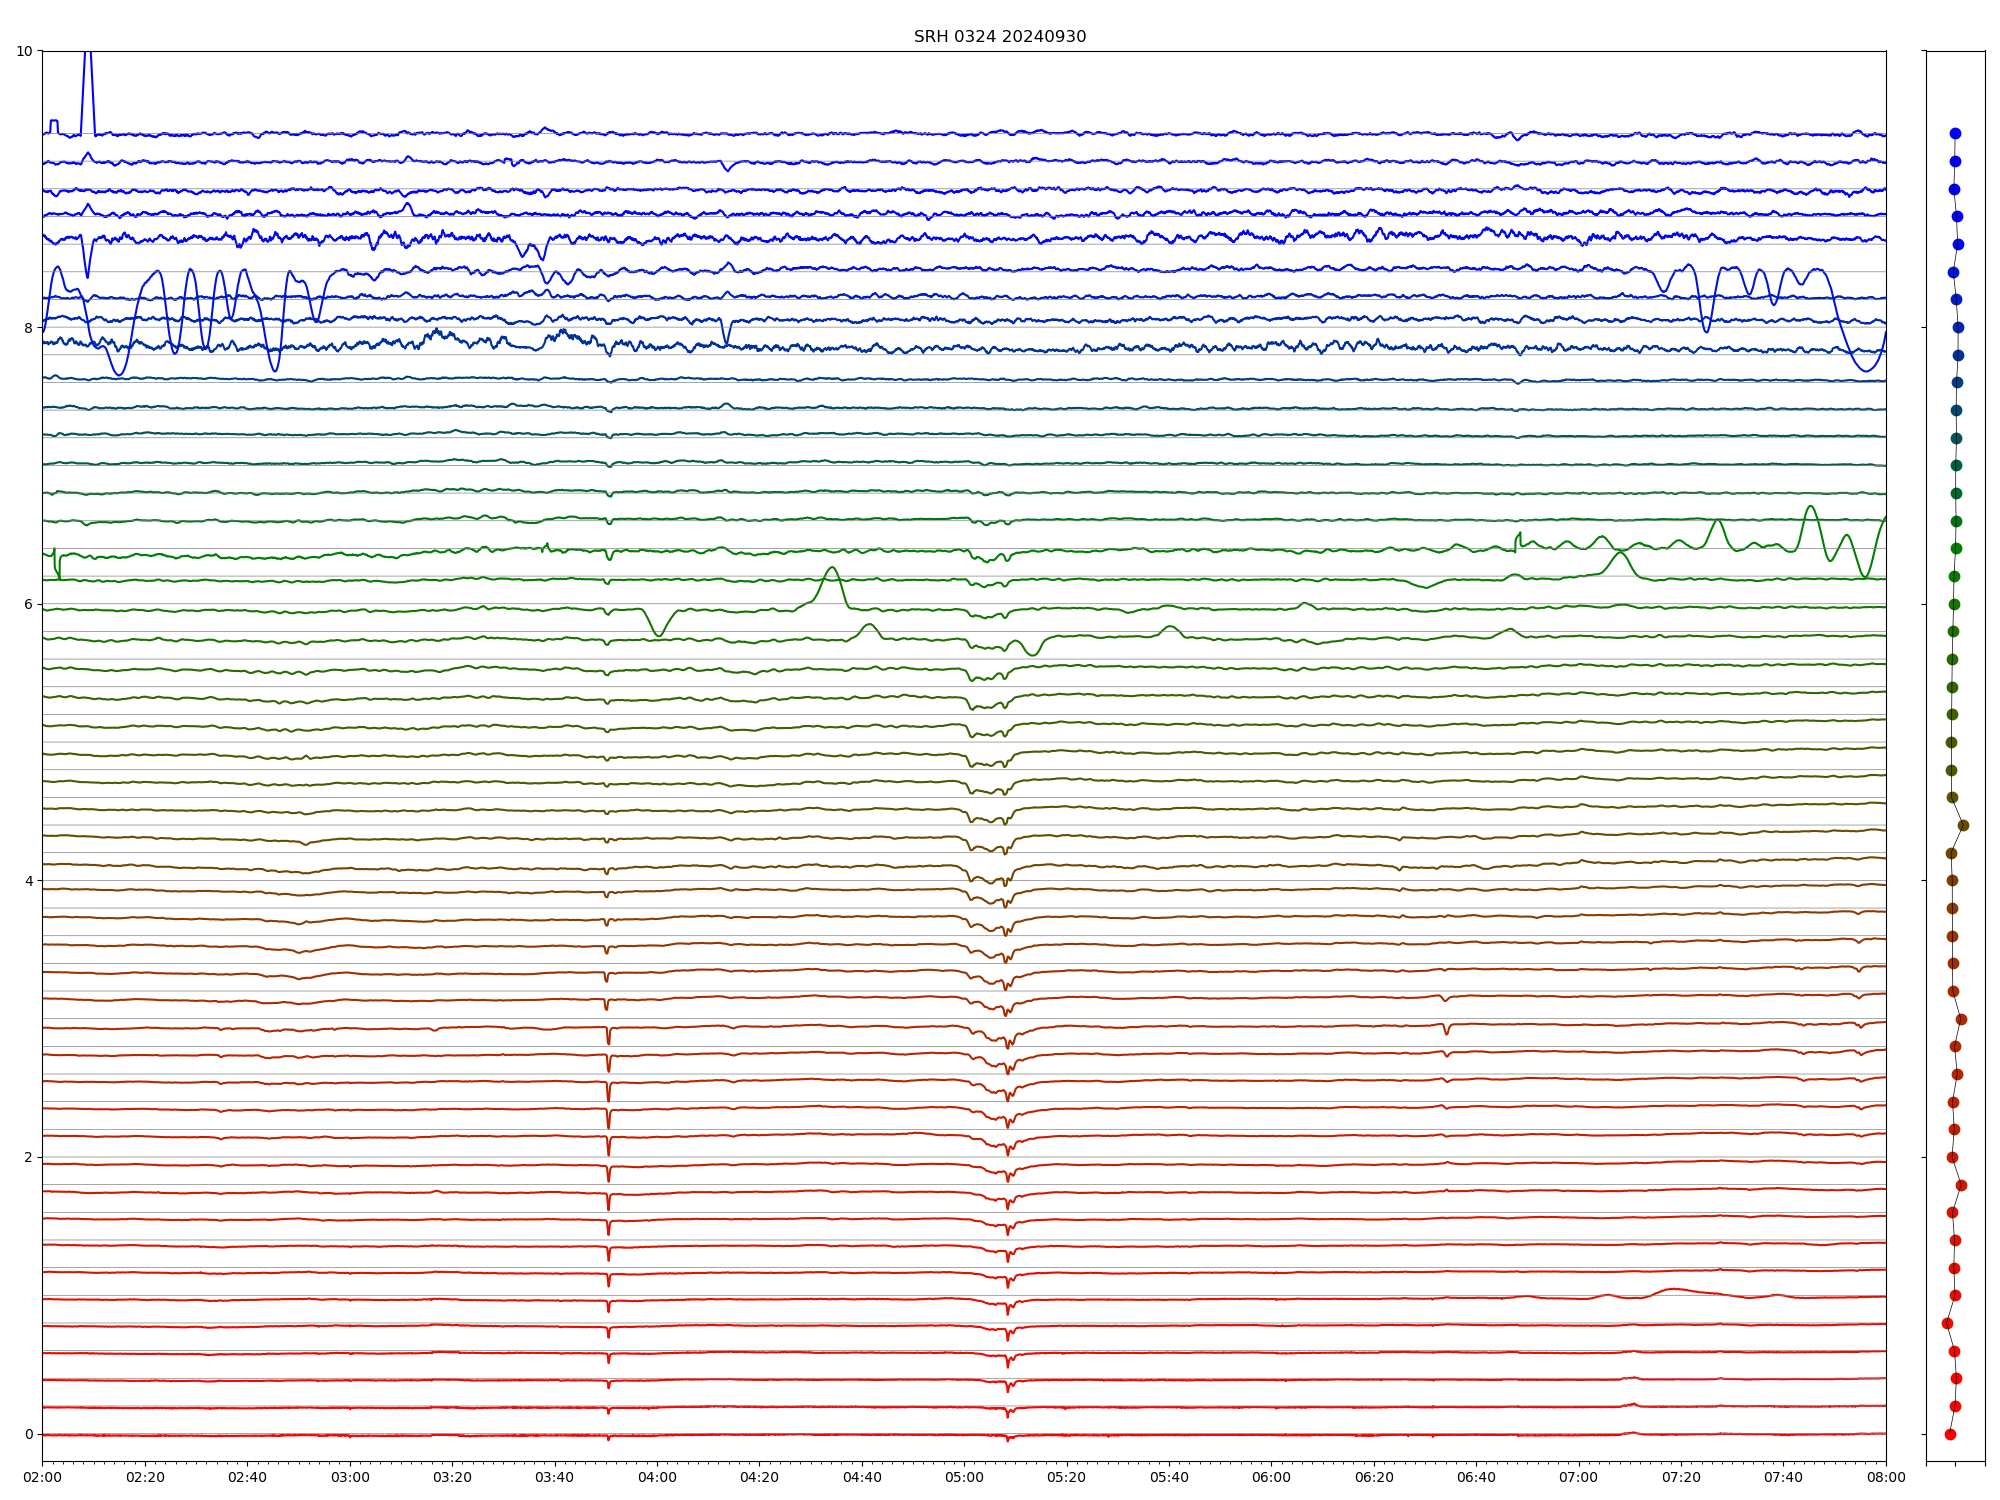
Task: Click the 05:00 time axis label
Action: (964, 1477)
